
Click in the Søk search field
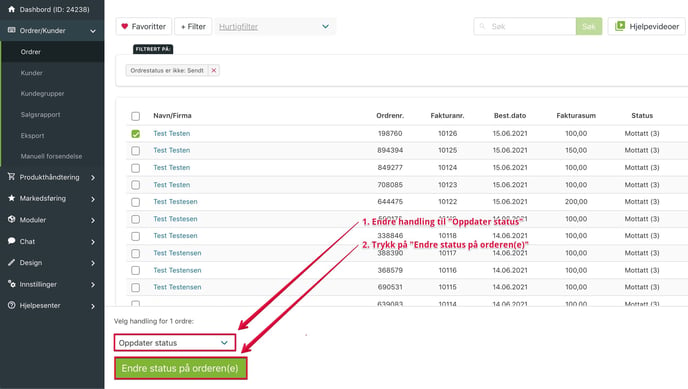click(x=525, y=26)
